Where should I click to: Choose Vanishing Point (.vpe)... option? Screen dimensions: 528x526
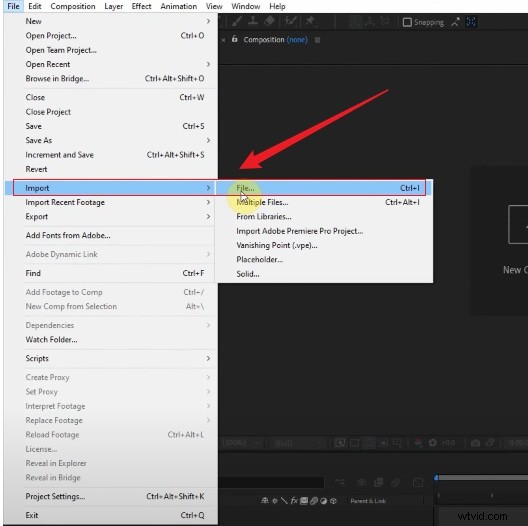[324, 245]
